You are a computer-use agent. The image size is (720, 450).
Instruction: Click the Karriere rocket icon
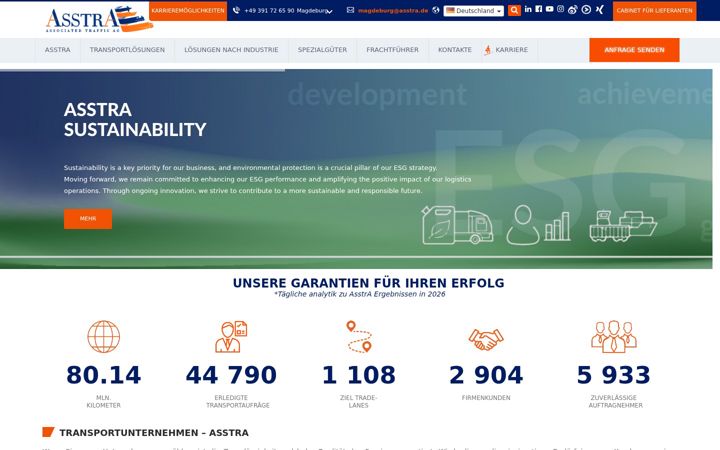click(x=488, y=50)
